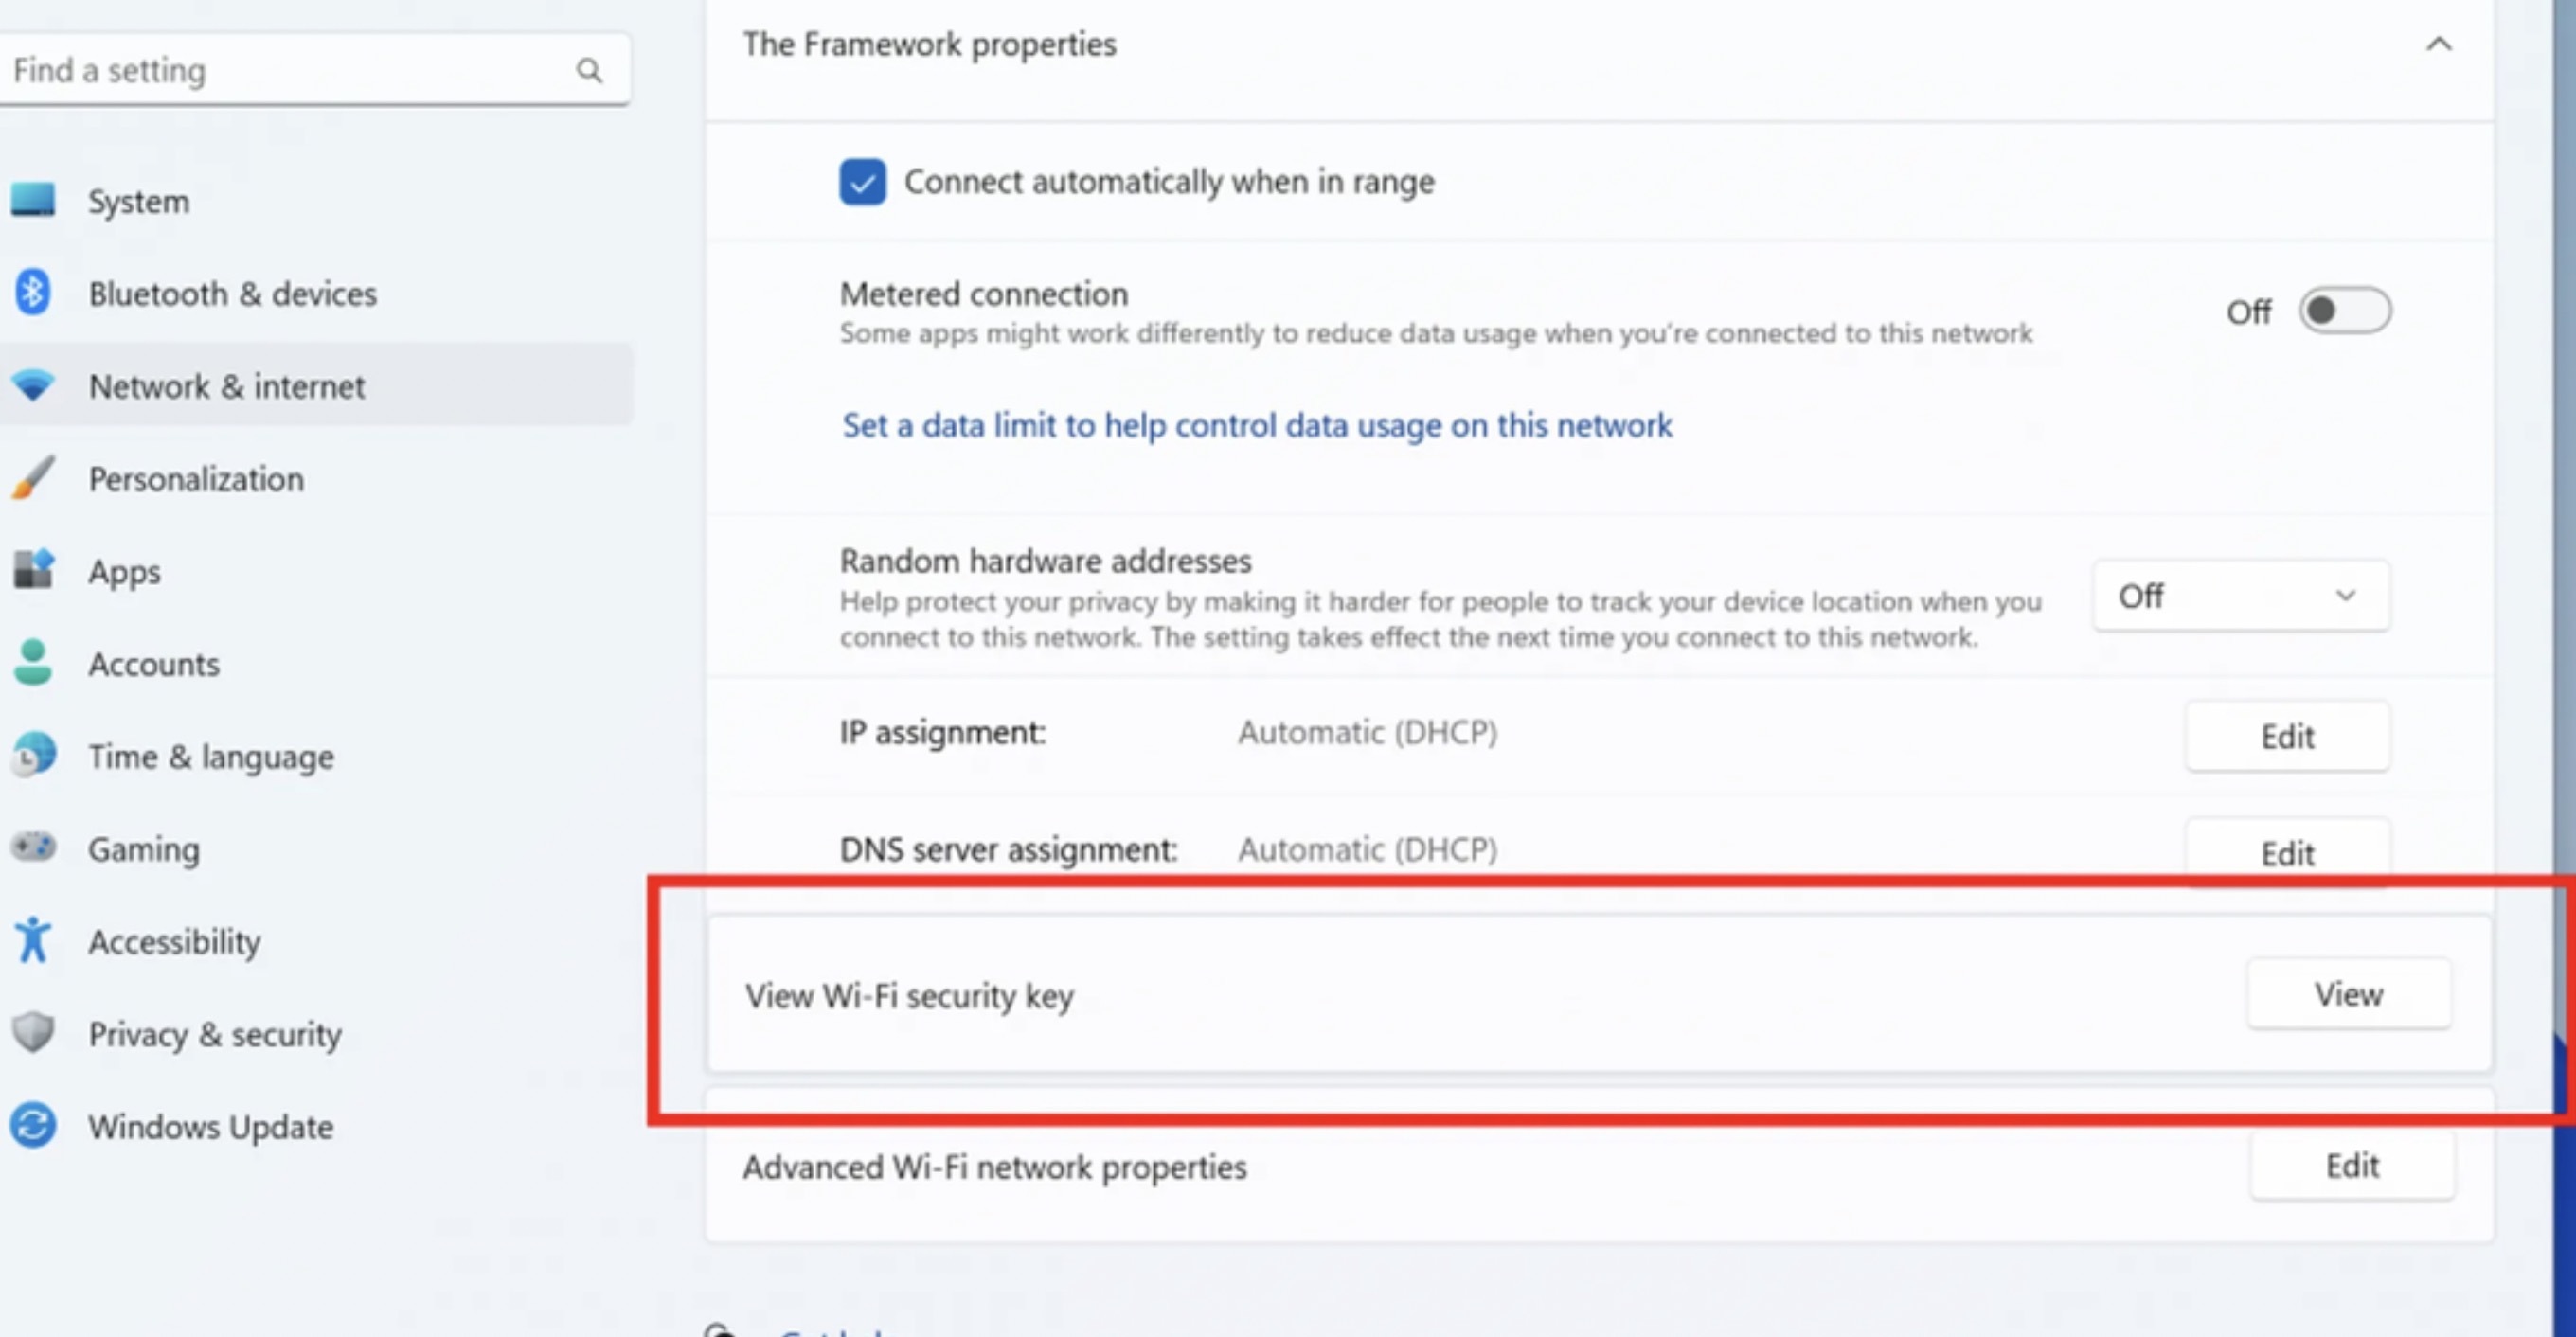Open Privacy & security settings

pyautogui.click(x=214, y=1033)
